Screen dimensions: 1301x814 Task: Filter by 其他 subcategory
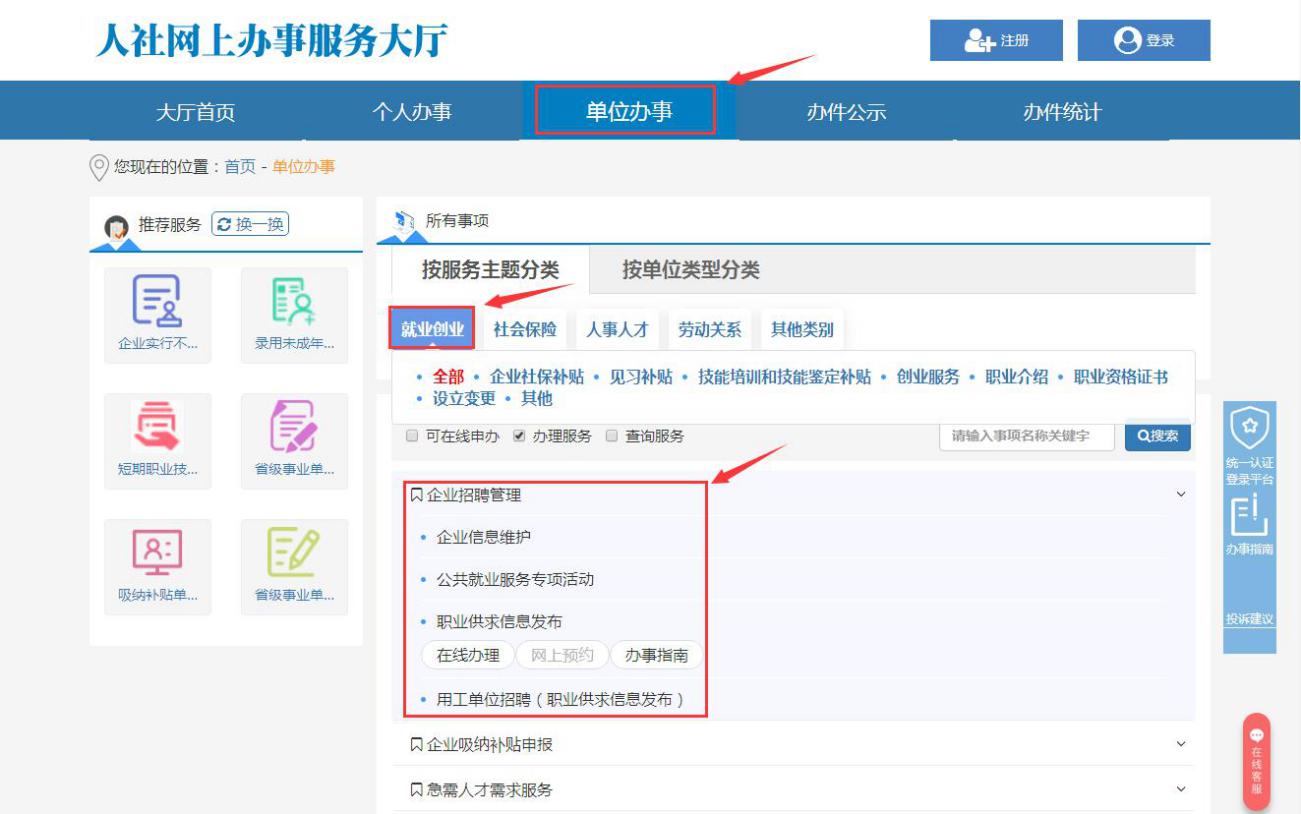click(537, 398)
